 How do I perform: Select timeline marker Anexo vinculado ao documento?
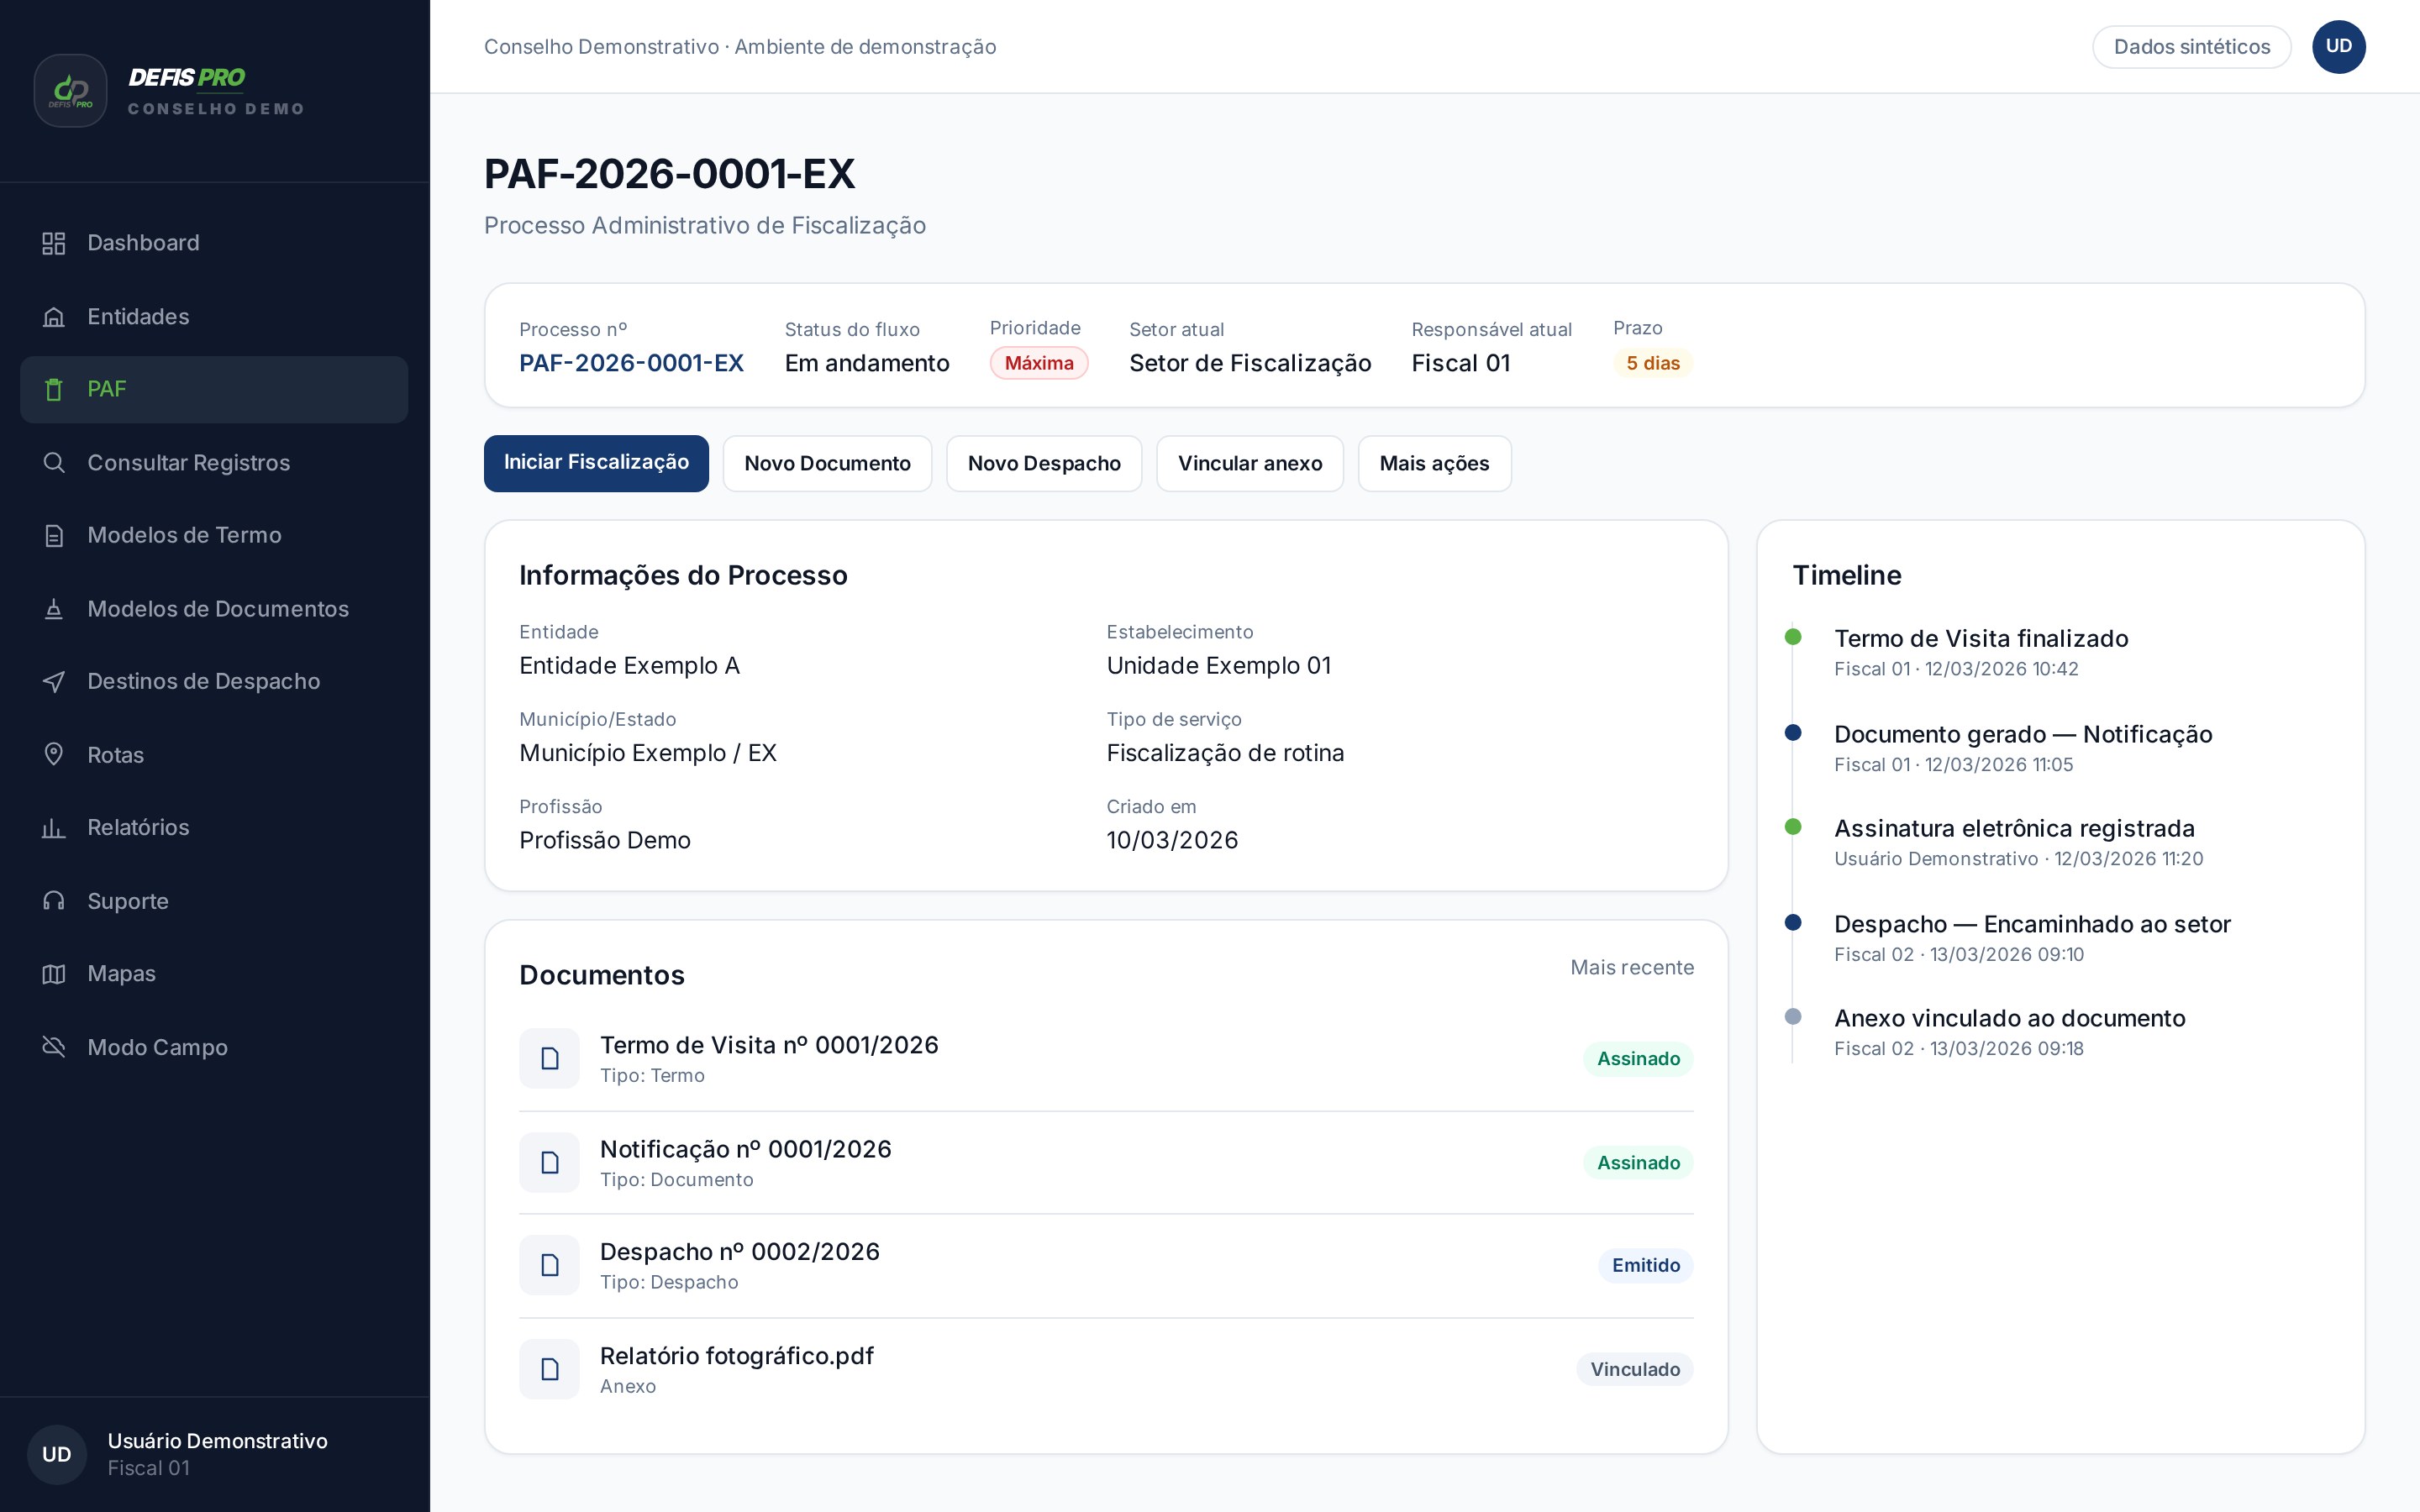[1793, 1017]
